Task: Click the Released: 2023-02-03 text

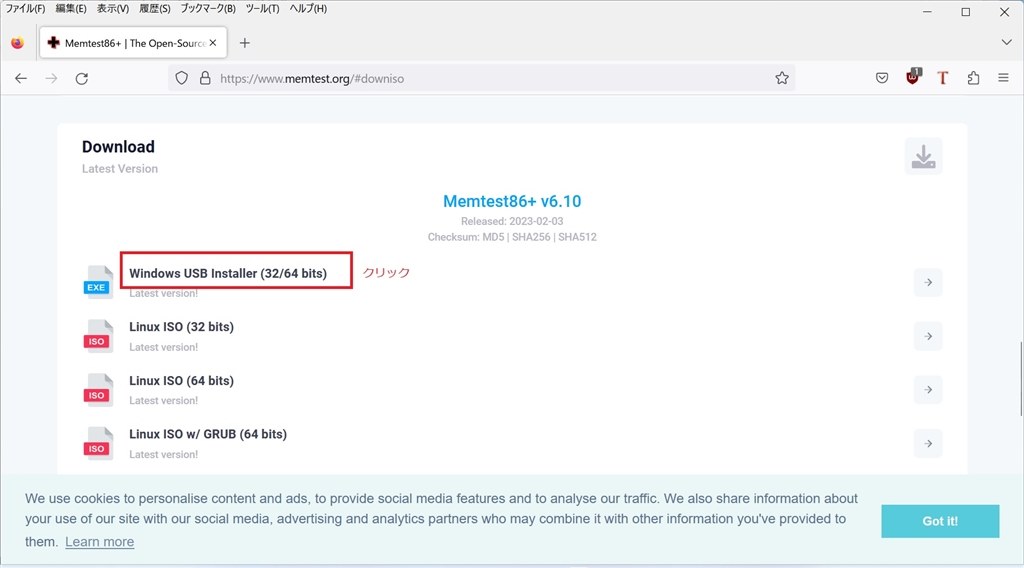Action: click(512, 221)
